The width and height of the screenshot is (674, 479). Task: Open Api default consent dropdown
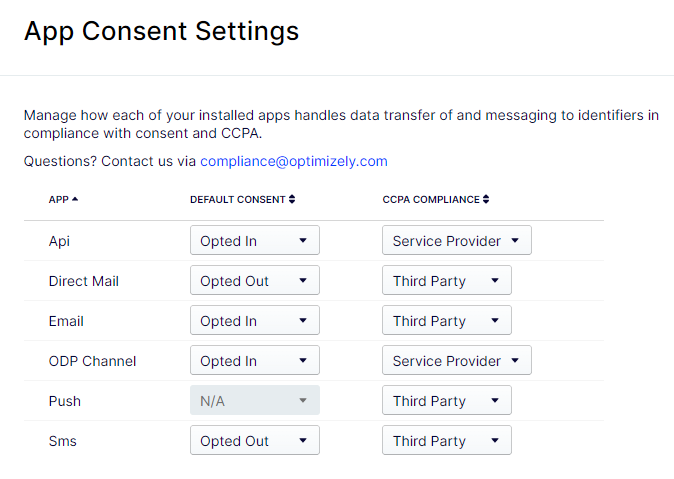pyautogui.click(x=254, y=241)
